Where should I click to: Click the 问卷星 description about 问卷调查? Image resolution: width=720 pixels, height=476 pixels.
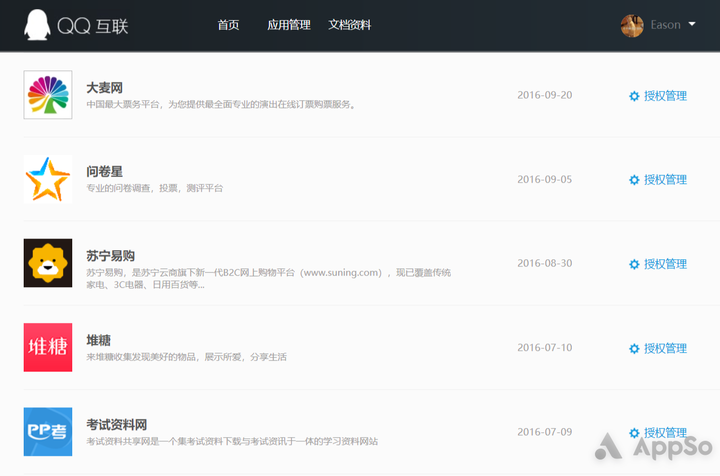point(154,188)
